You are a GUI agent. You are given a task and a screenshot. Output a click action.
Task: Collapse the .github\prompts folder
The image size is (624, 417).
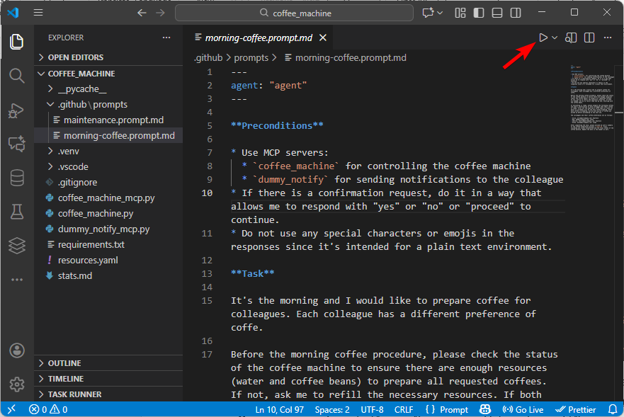[x=108, y=104]
